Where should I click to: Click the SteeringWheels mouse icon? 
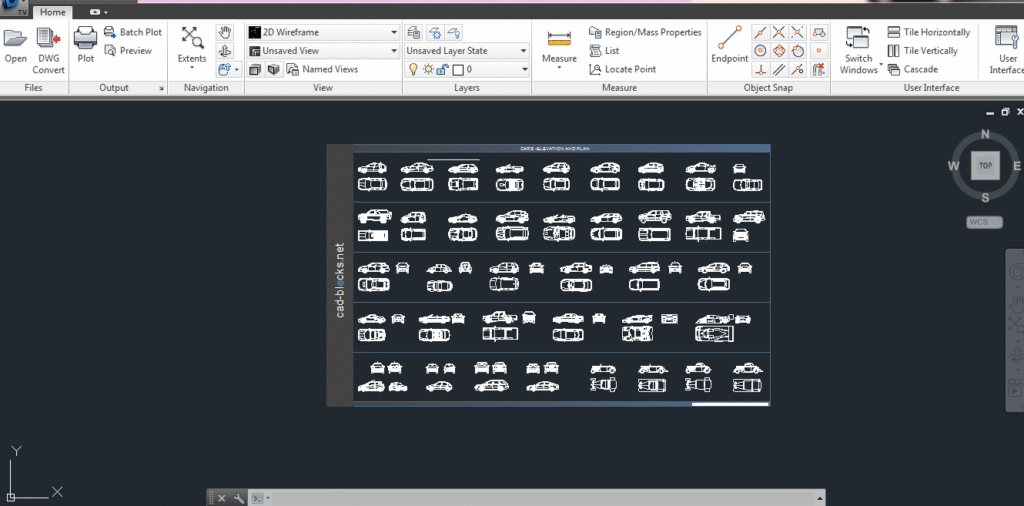[225, 69]
